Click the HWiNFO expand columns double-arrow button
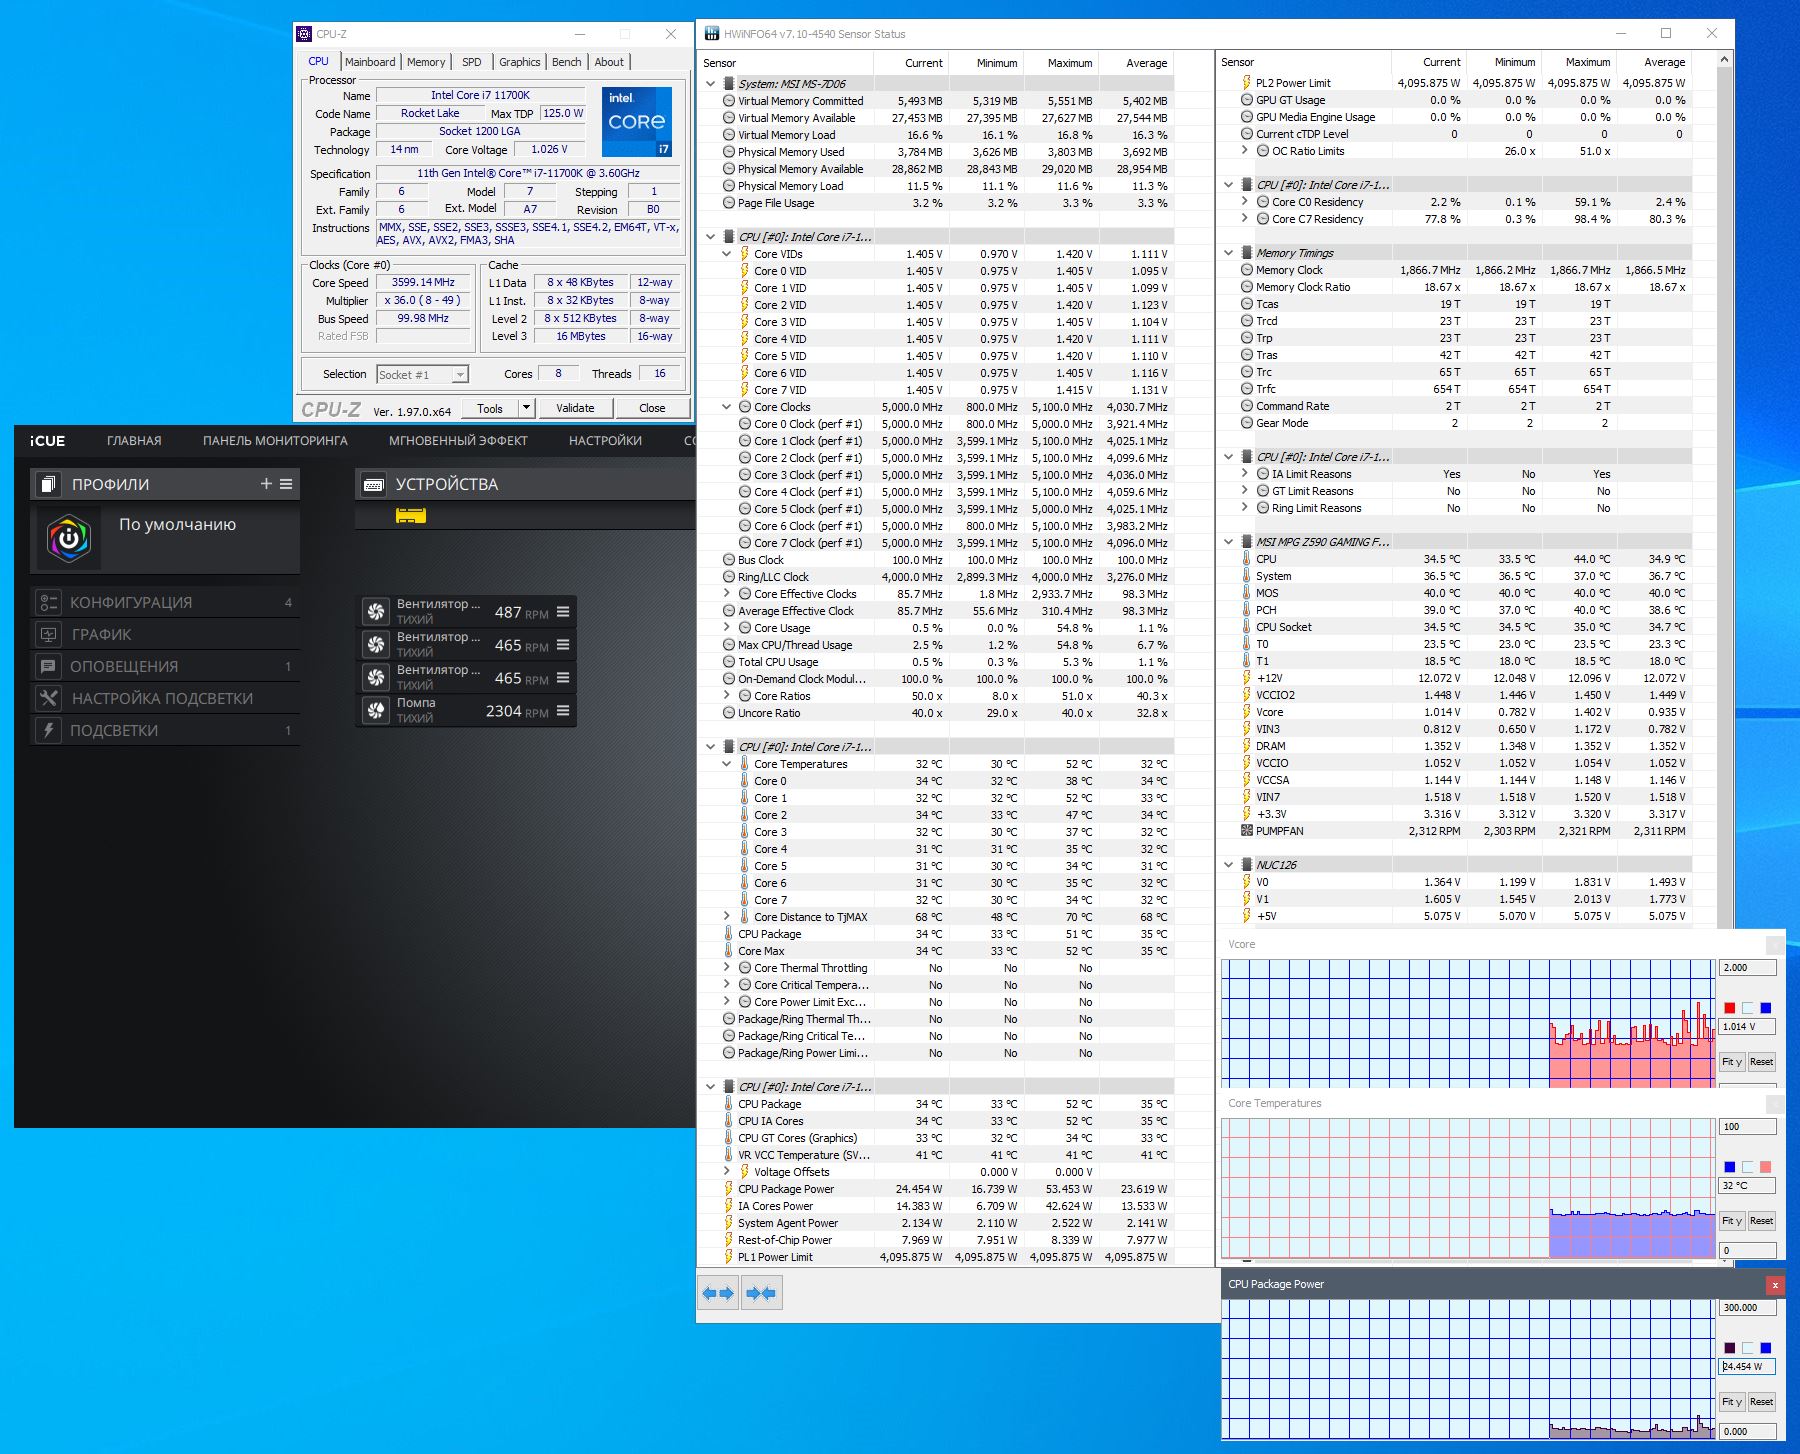 coord(718,1293)
